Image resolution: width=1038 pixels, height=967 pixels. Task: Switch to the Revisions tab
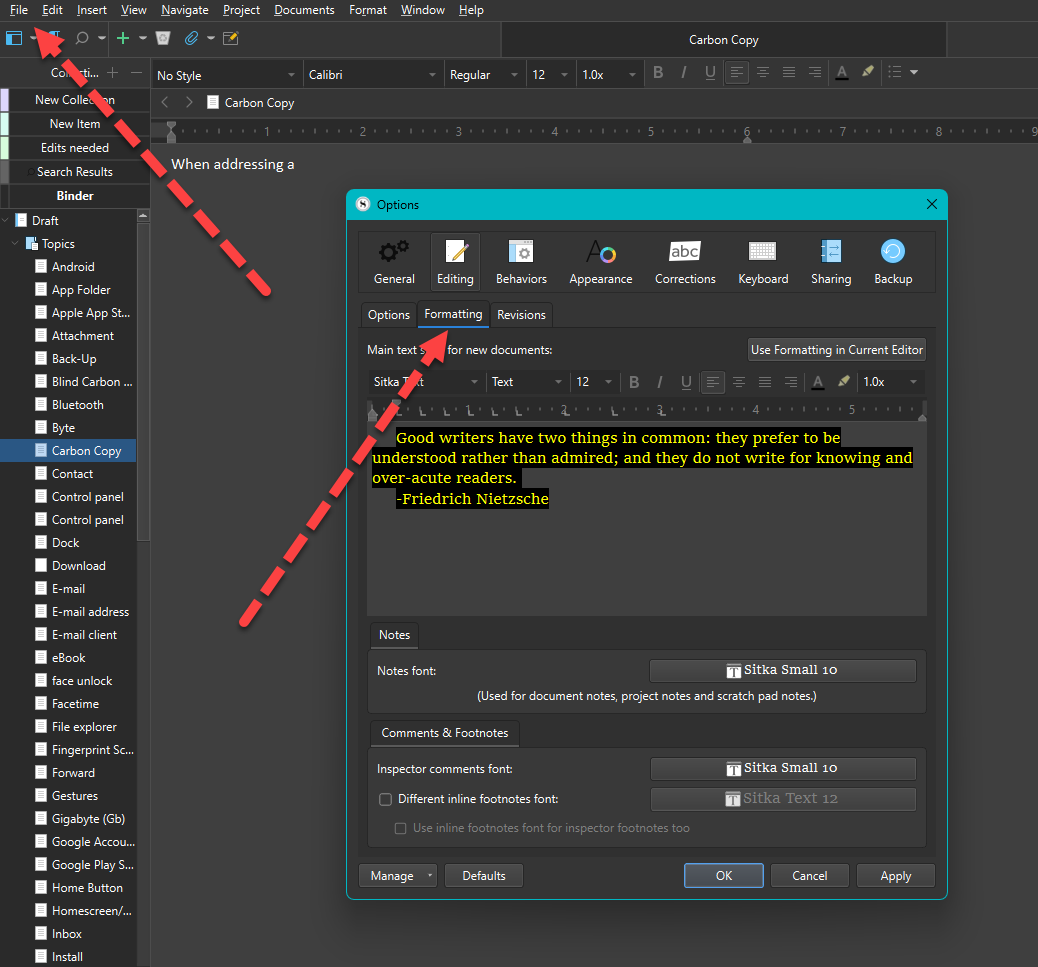point(521,315)
